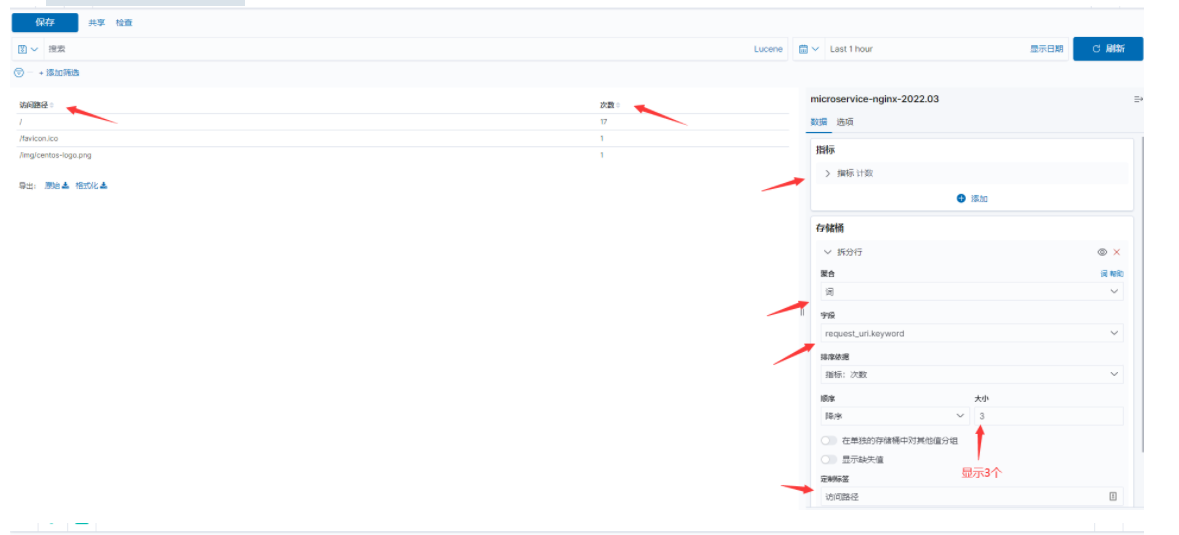
Task: Open the 共享 menu
Action: 96,23
